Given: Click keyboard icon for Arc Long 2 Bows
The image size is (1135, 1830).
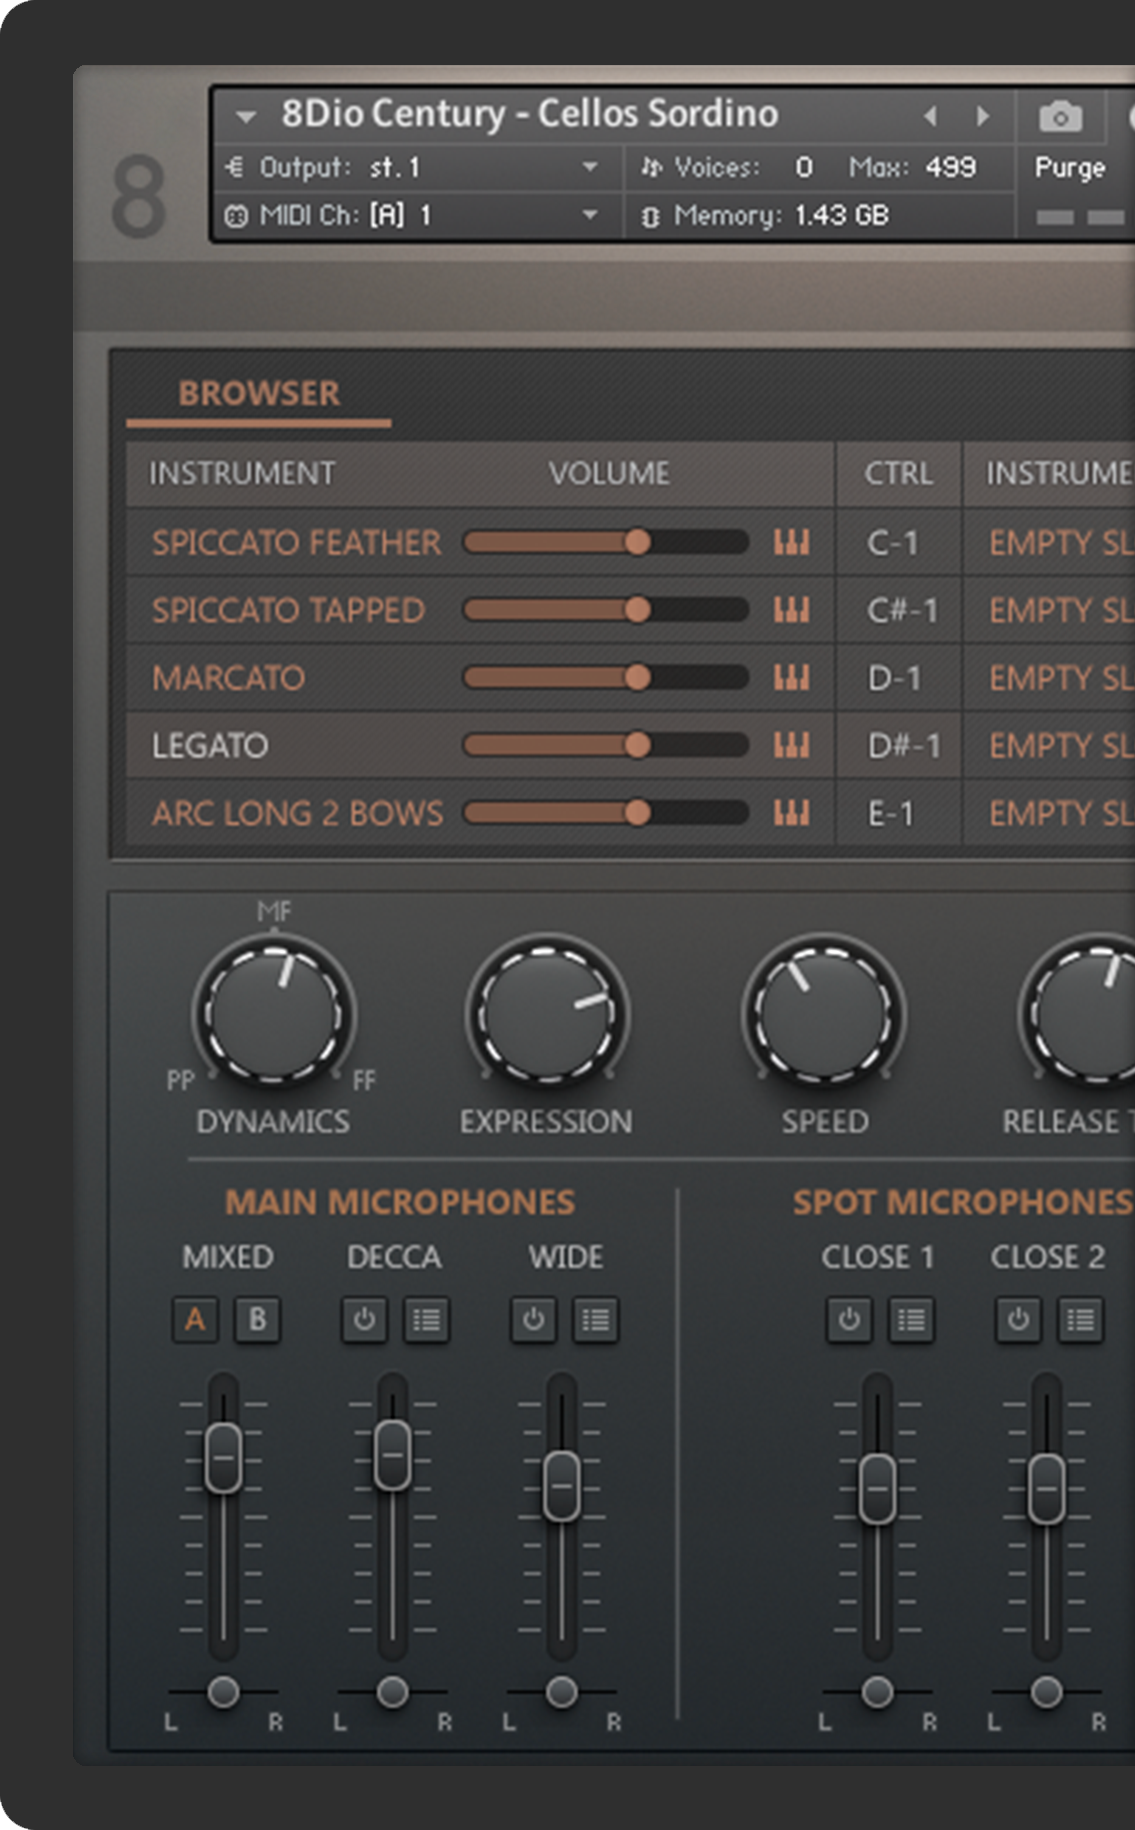Looking at the screenshot, I should click(x=791, y=813).
